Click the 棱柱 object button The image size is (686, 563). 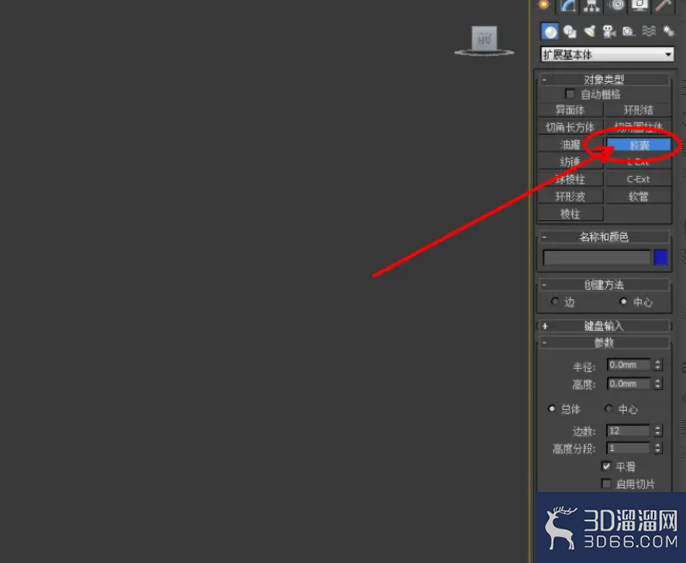[570, 214]
